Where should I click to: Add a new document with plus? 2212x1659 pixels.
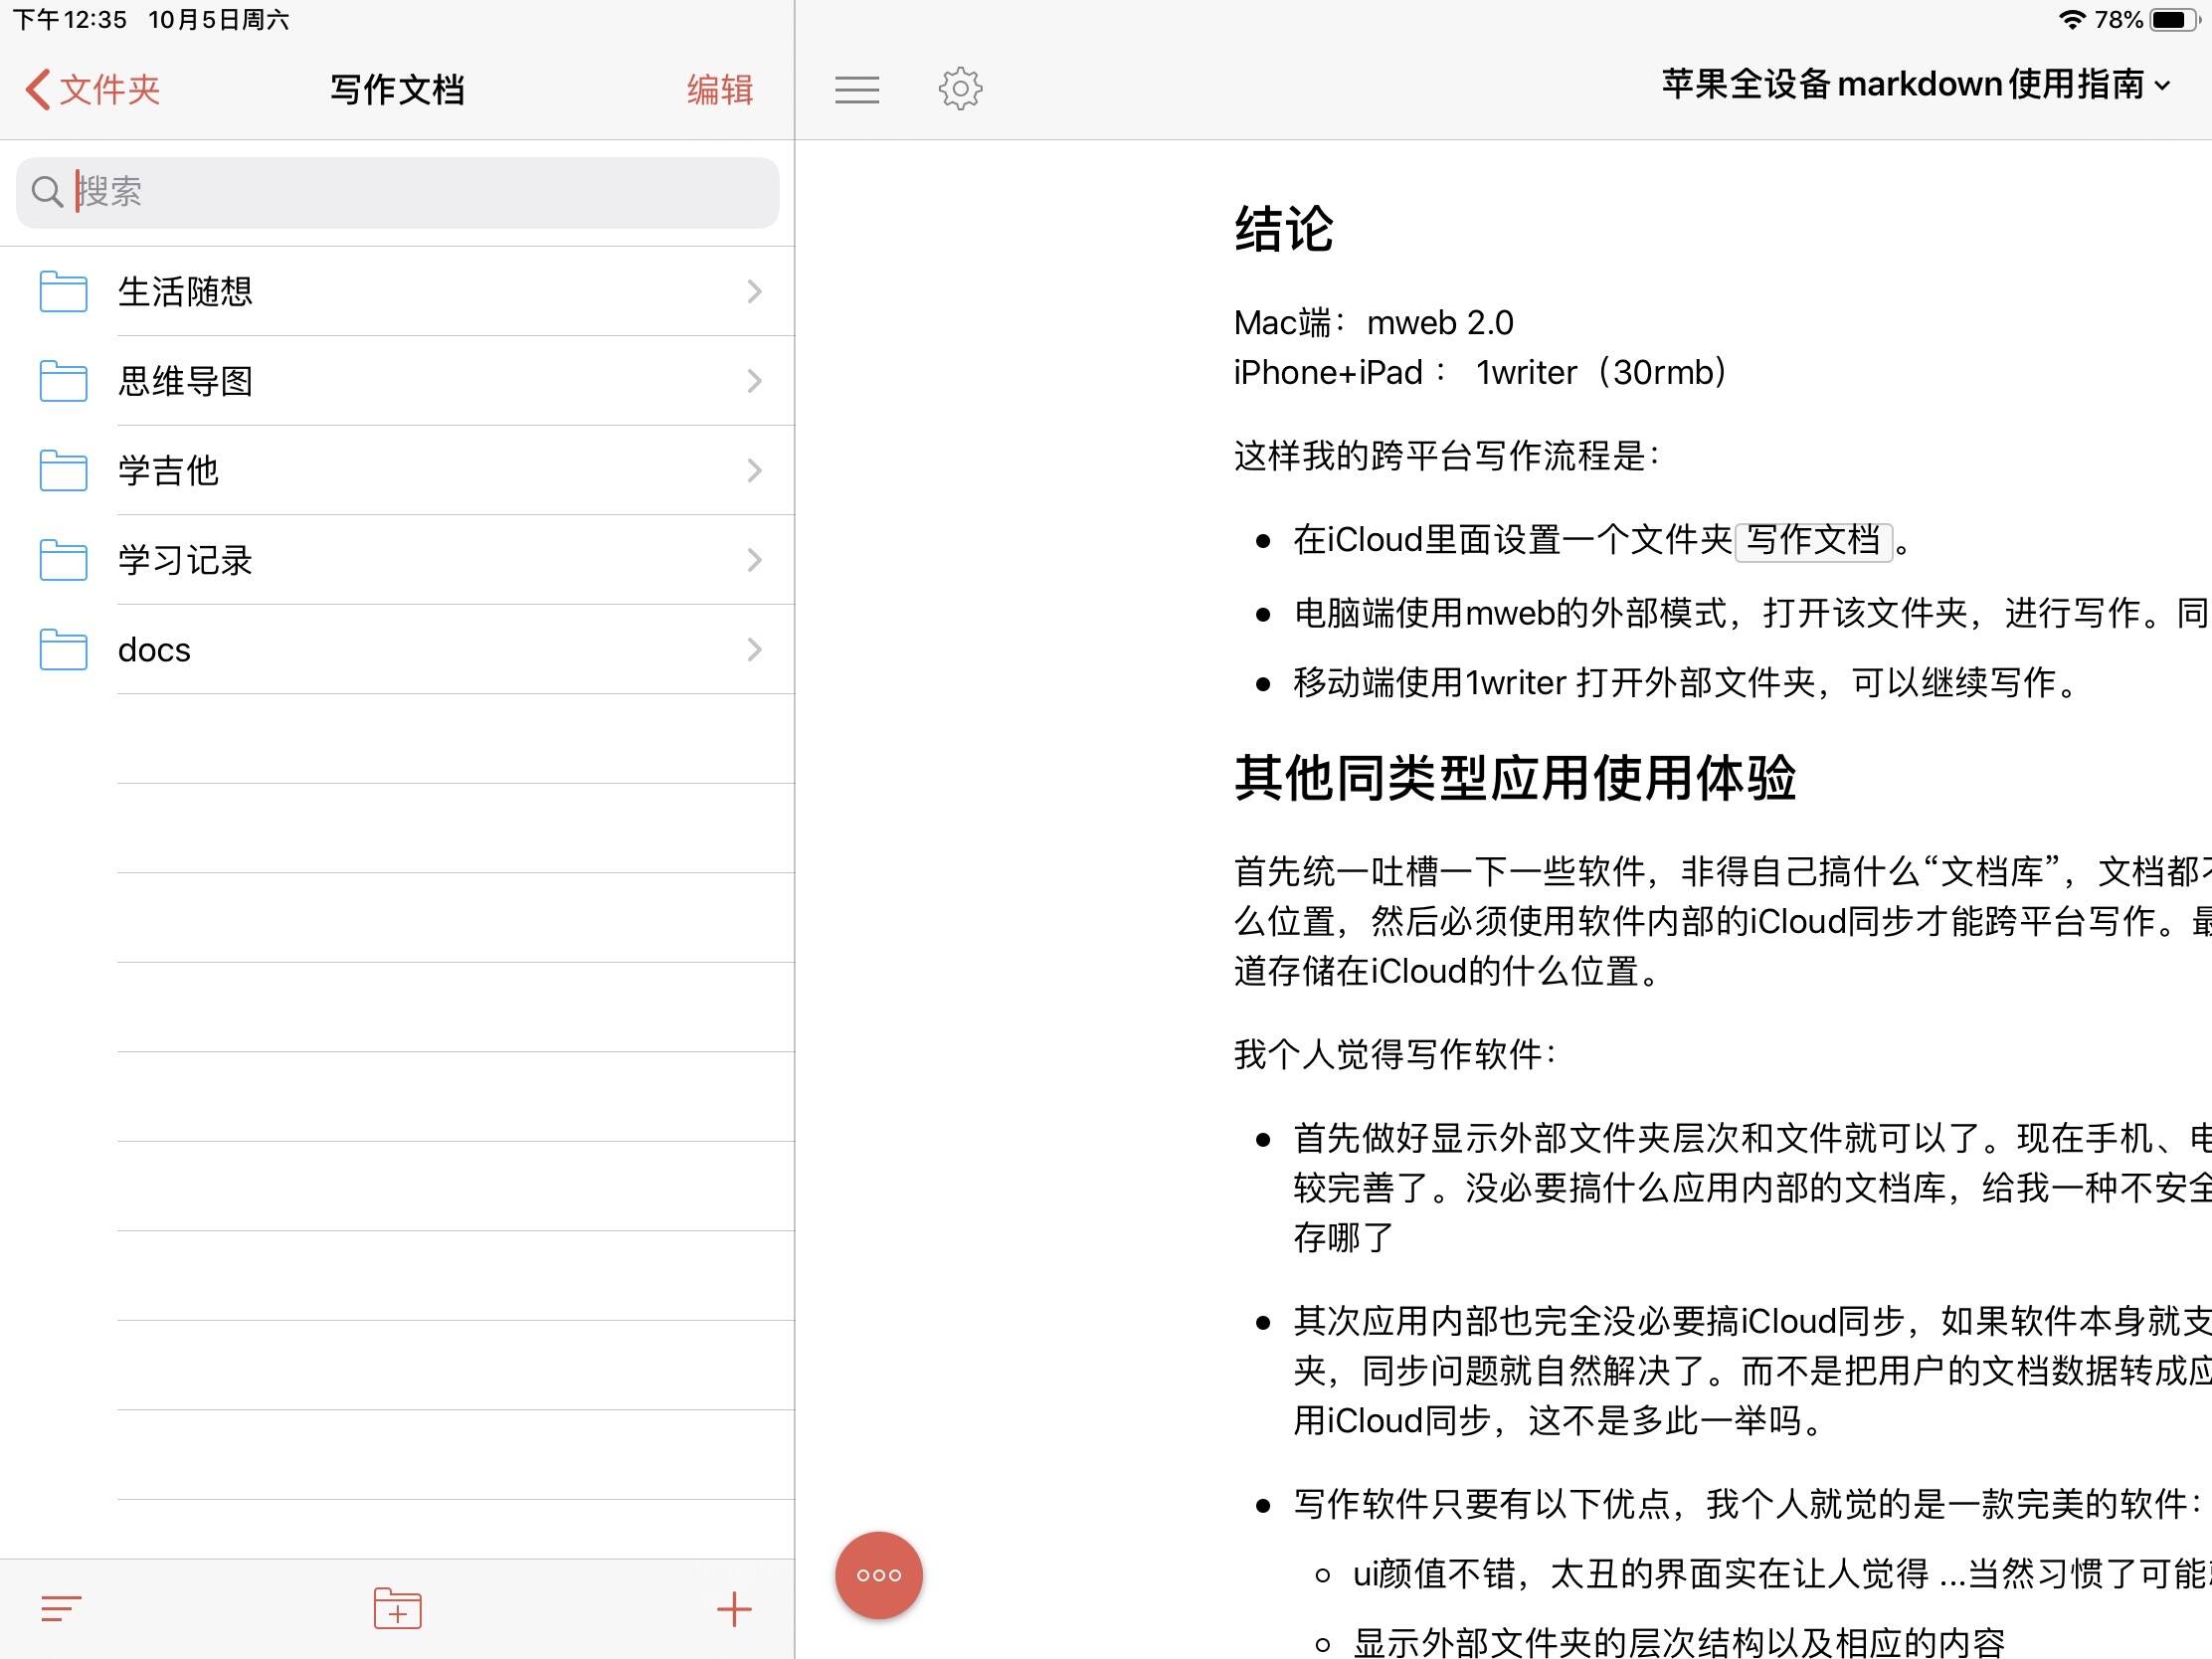click(734, 1609)
